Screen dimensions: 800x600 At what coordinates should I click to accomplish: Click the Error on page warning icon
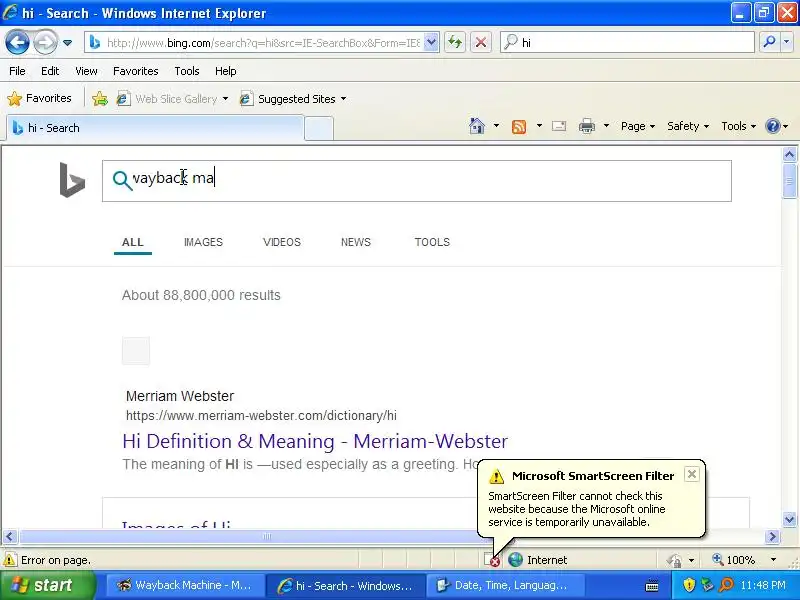pyautogui.click(x=10, y=560)
